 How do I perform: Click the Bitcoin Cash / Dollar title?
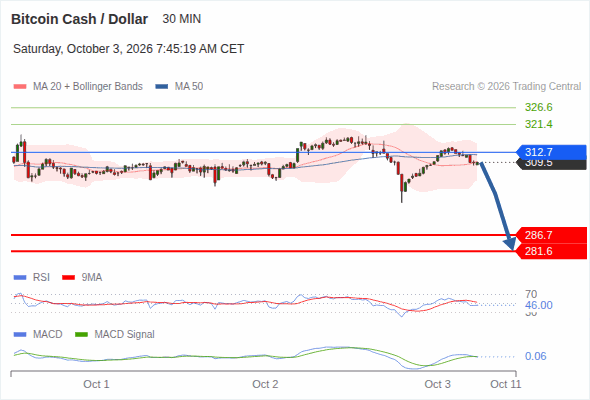[79, 19]
